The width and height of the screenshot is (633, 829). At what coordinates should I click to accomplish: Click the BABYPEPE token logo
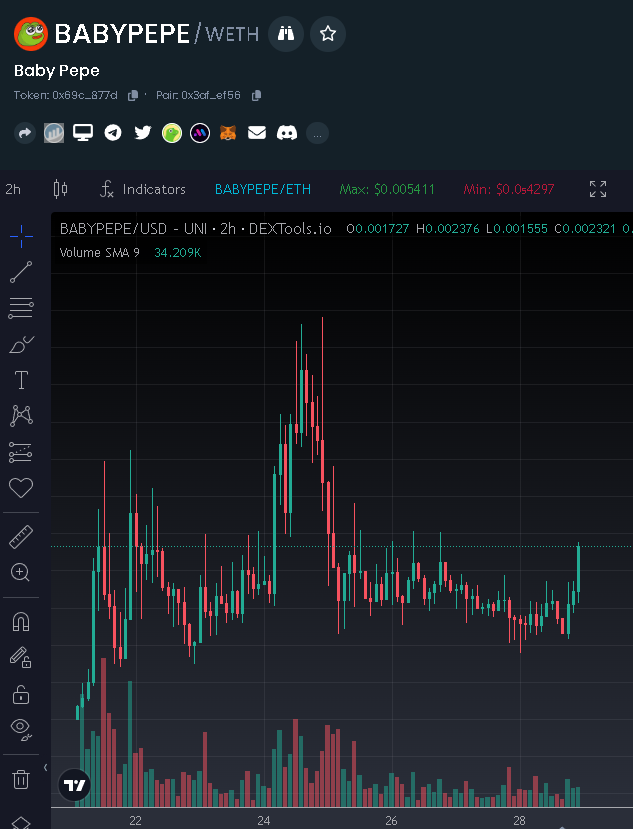[31, 34]
